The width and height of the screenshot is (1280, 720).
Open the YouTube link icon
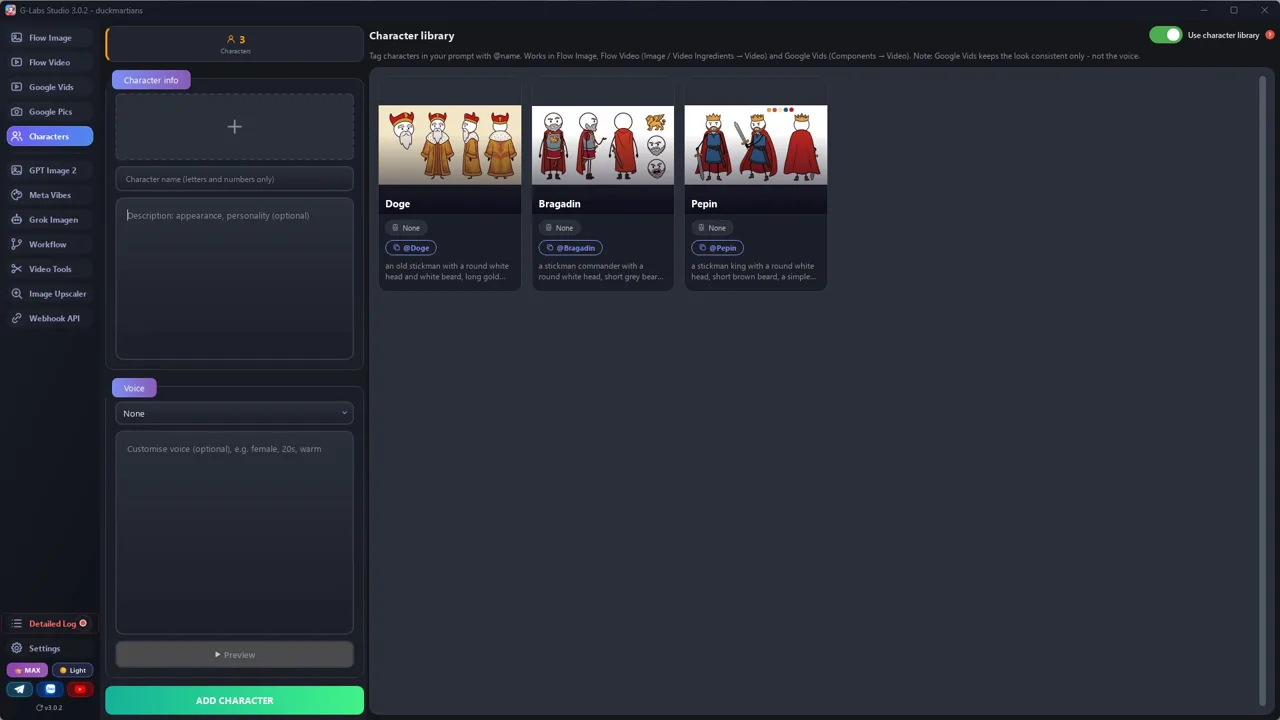[x=80, y=689]
